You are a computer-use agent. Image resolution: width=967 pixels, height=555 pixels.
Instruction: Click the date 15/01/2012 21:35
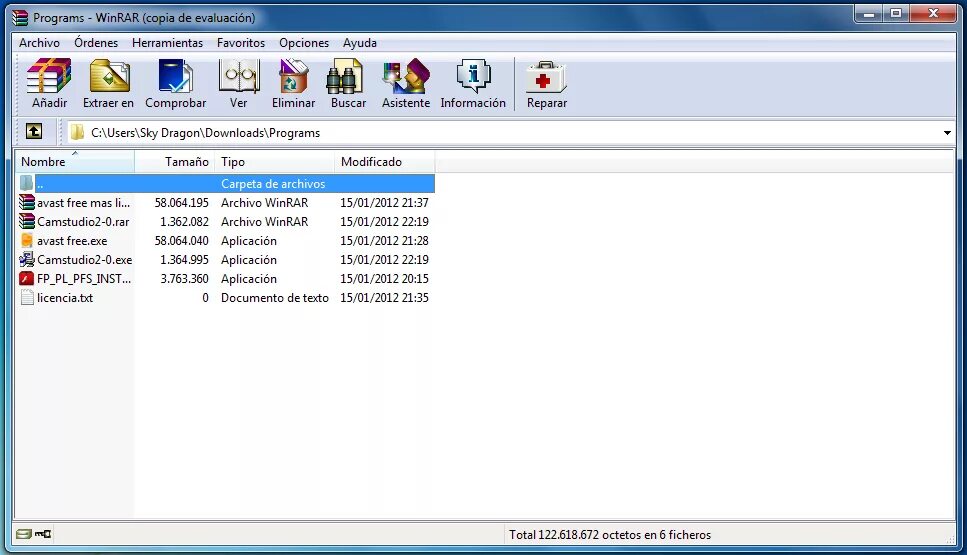pos(384,298)
